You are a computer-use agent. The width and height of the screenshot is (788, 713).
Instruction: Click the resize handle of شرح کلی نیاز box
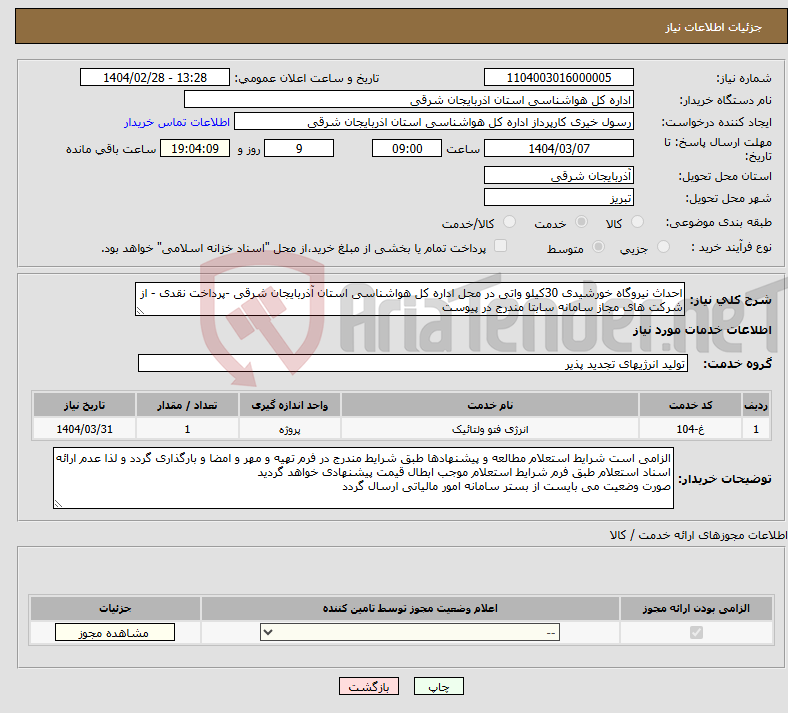coord(140,311)
